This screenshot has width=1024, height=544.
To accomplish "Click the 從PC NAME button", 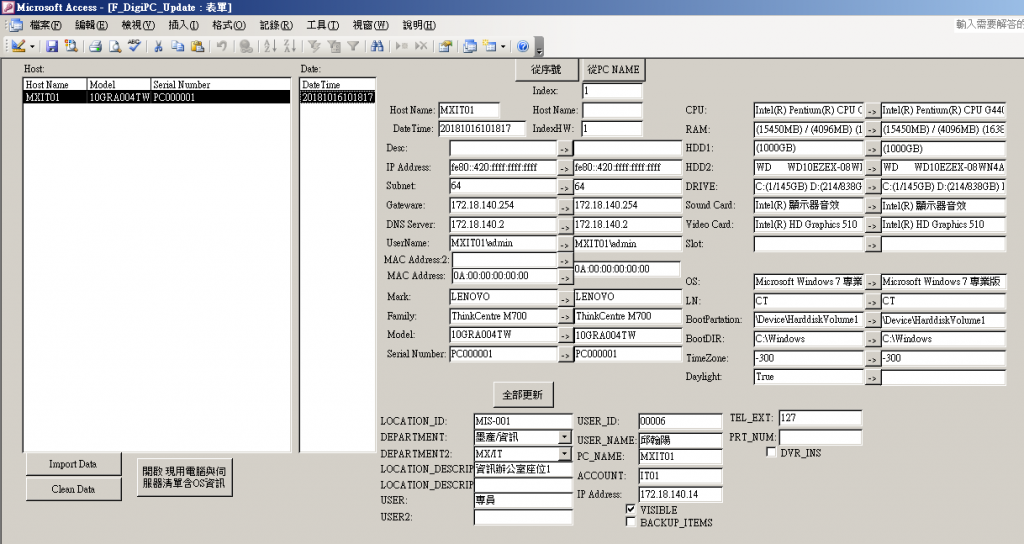I will 613,69.
